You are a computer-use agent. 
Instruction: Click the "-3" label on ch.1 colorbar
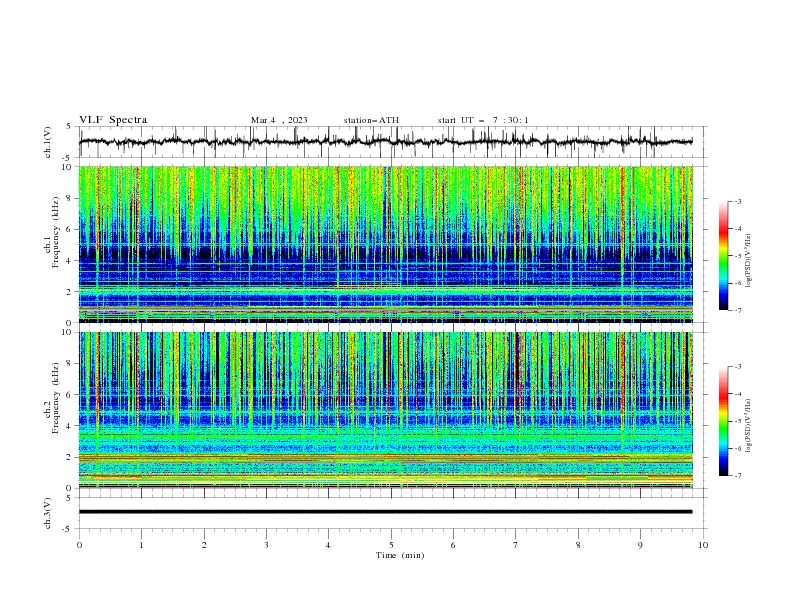pos(738,201)
